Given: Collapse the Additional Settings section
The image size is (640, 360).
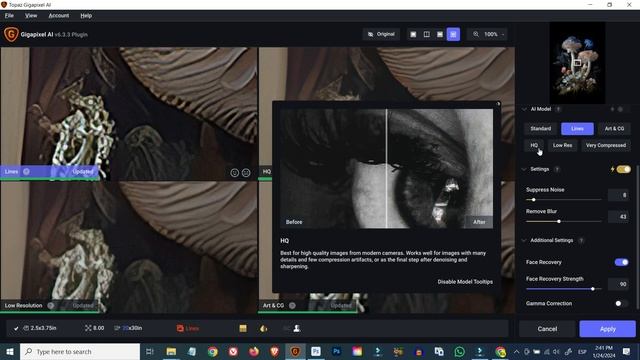Looking at the screenshot, I should 524,240.
